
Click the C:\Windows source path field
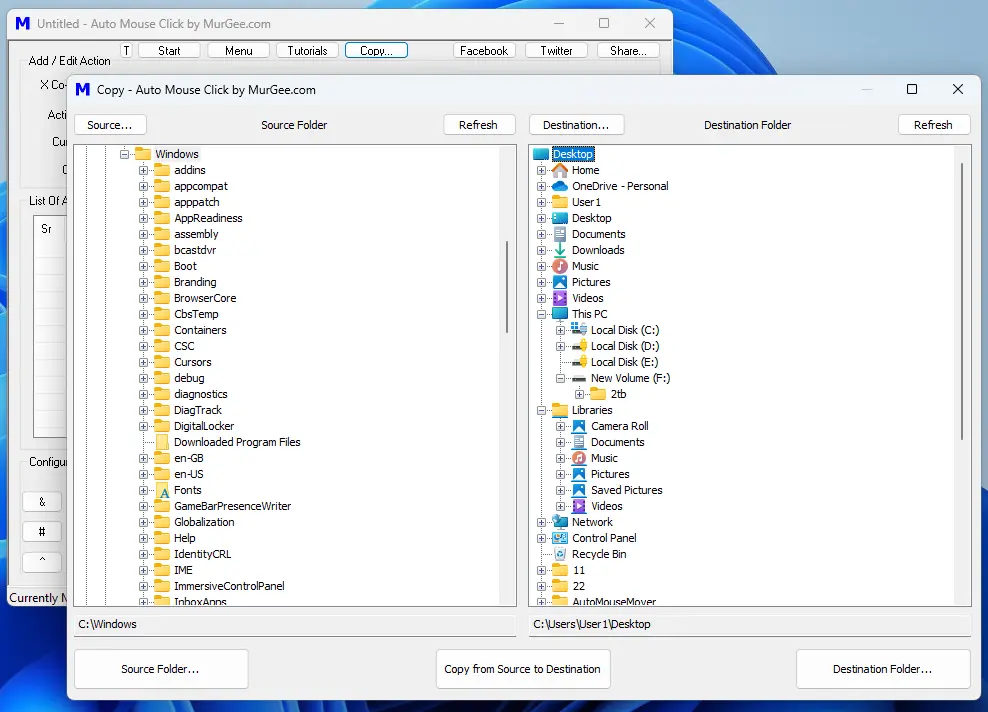295,624
